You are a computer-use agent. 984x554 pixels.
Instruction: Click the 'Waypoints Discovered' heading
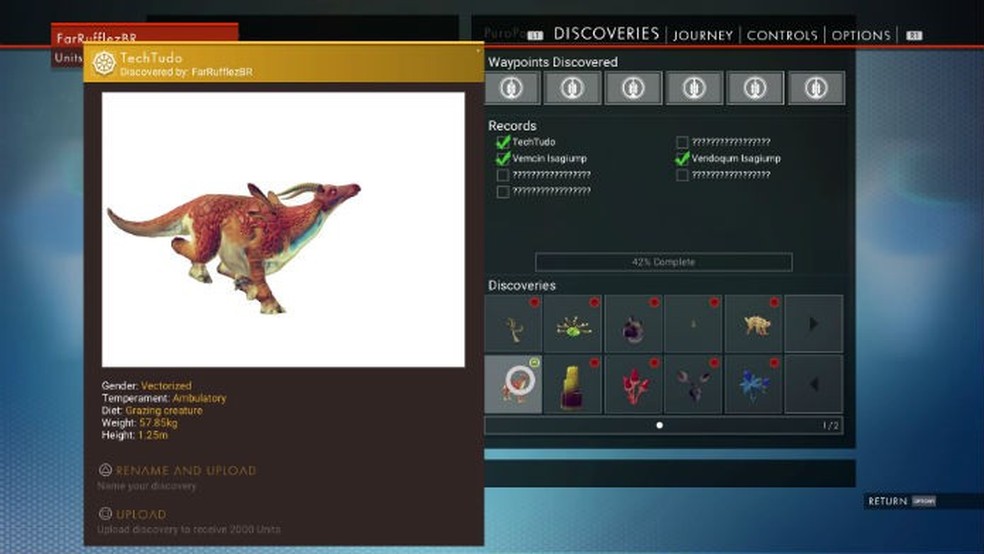(553, 62)
